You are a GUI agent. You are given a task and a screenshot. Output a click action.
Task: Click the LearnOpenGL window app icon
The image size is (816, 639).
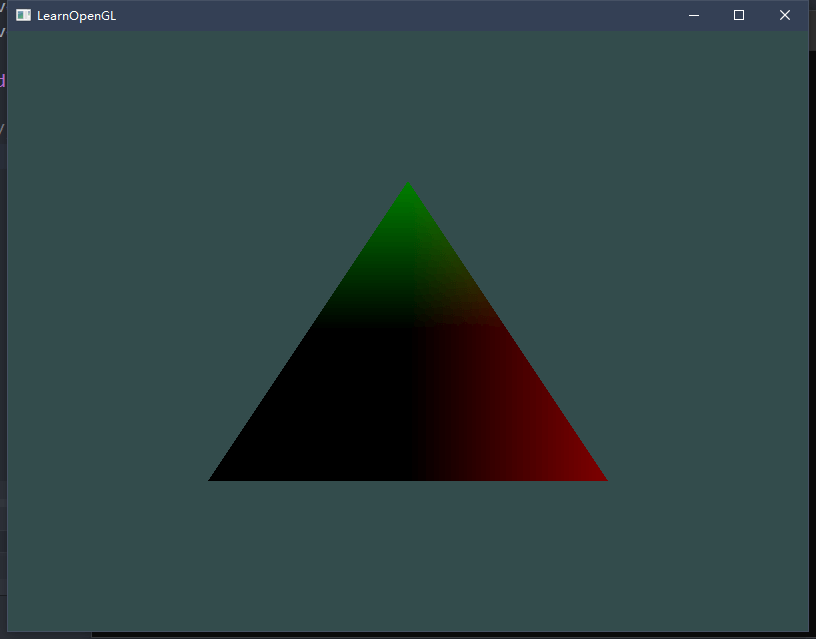click(23, 15)
